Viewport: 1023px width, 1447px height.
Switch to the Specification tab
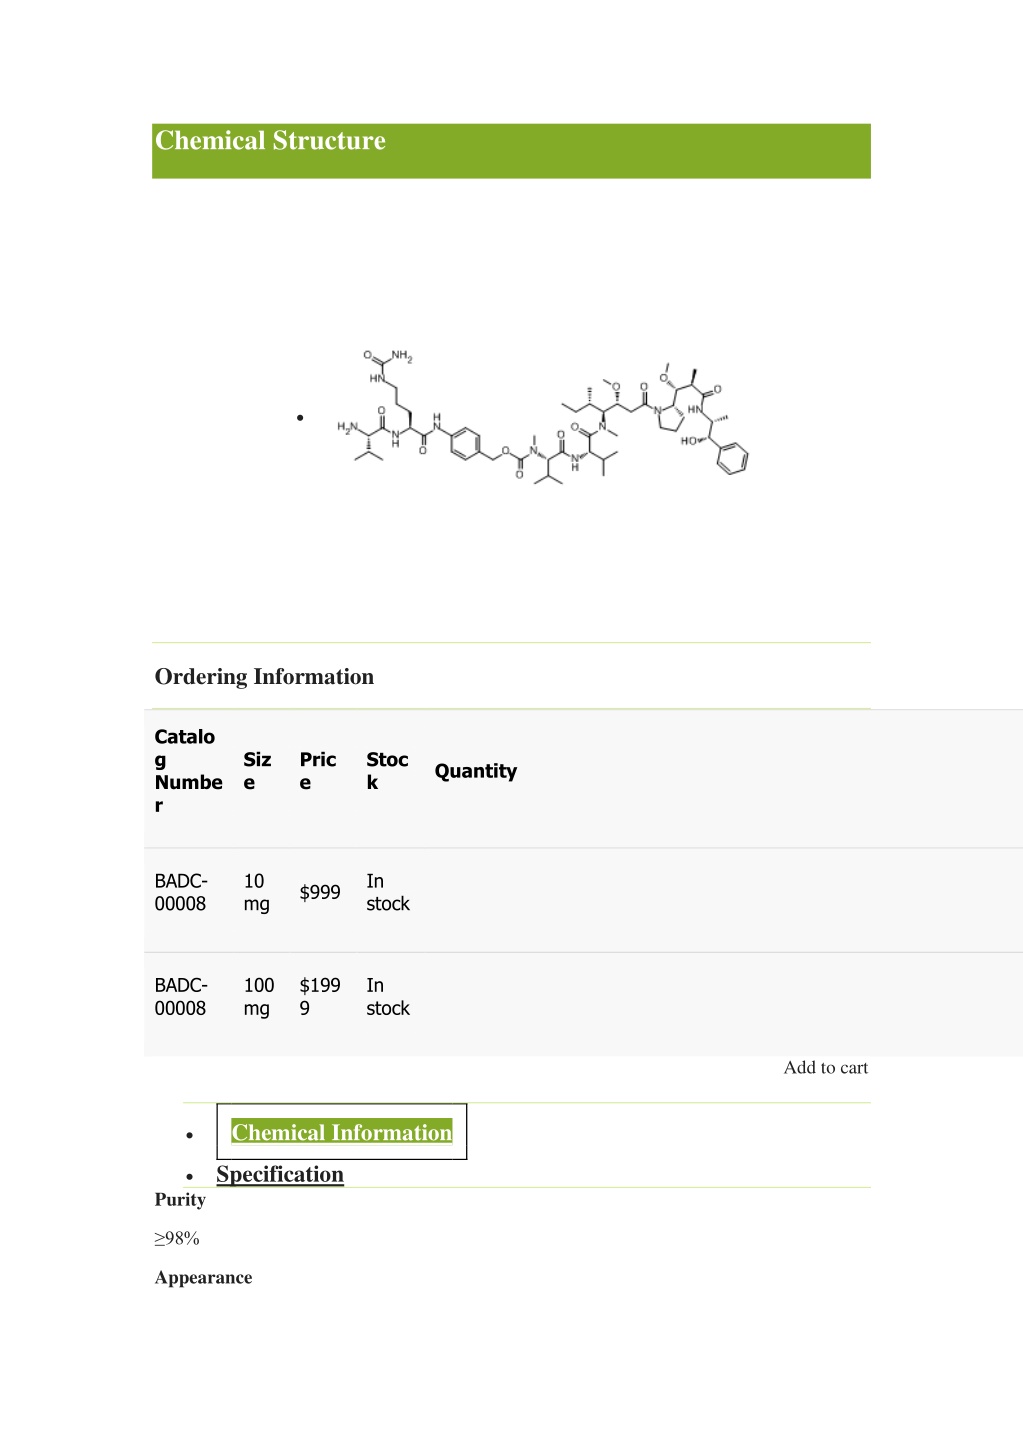click(280, 1174)
